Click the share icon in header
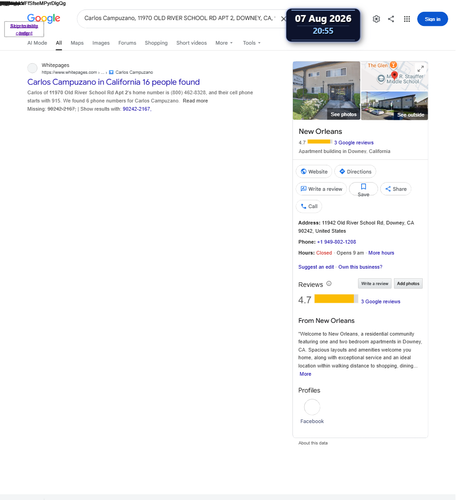 391,19
